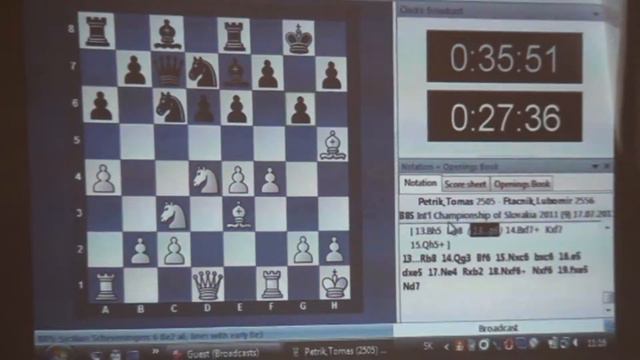Select the white king on h1
Image resolution: width=640 pixels, height=360 pixels.
[335, 284]
